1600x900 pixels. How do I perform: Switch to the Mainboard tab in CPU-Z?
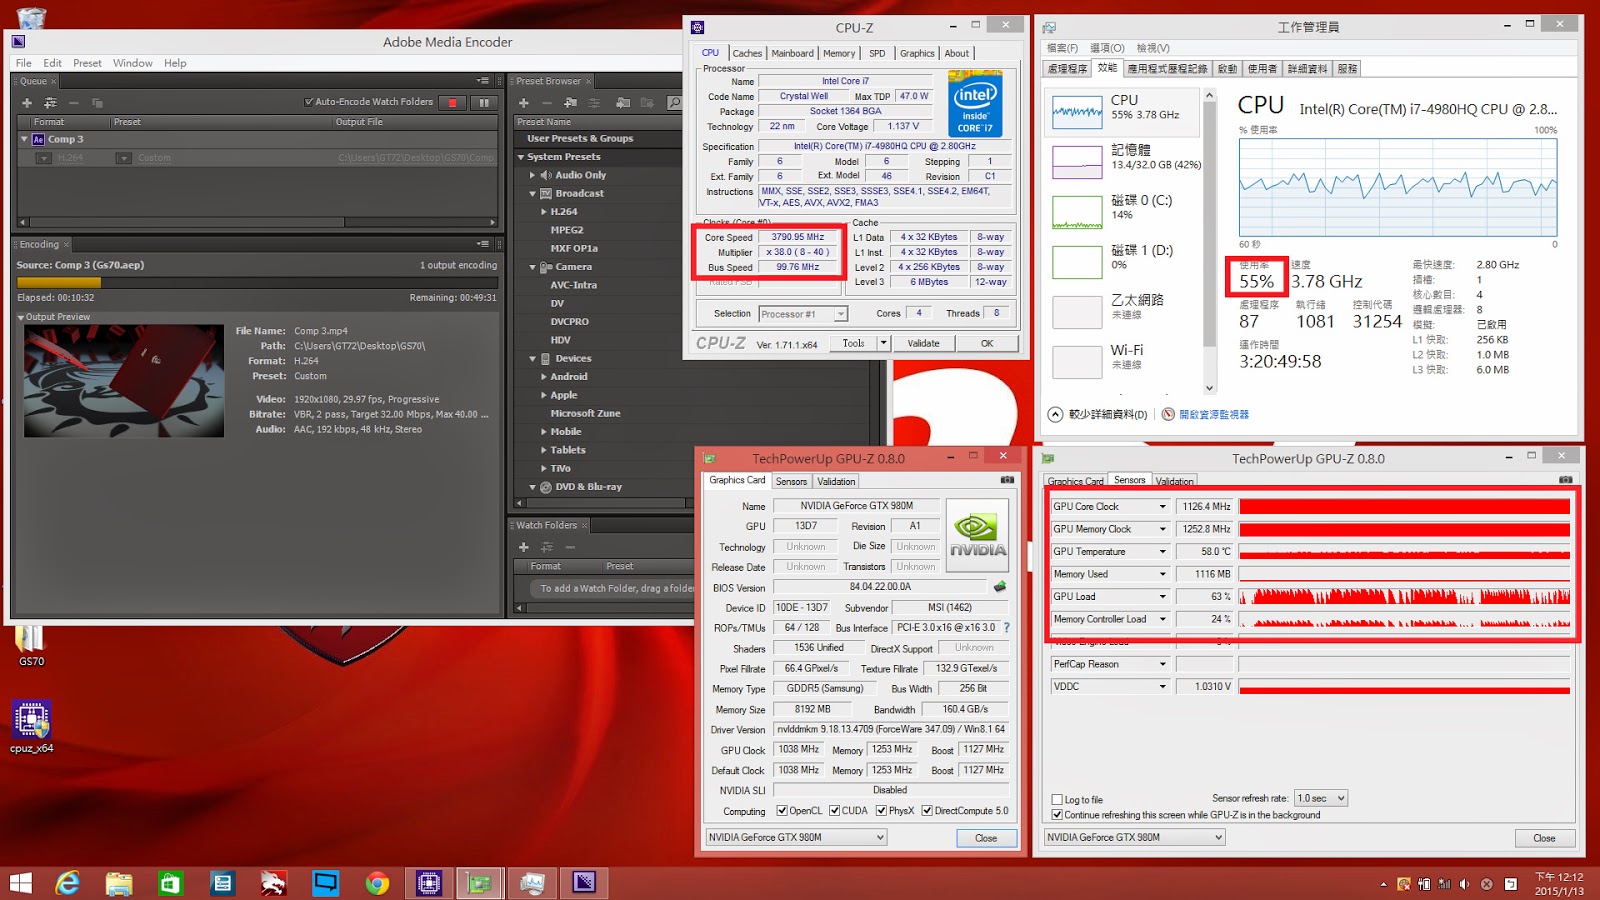coord(792,54)
